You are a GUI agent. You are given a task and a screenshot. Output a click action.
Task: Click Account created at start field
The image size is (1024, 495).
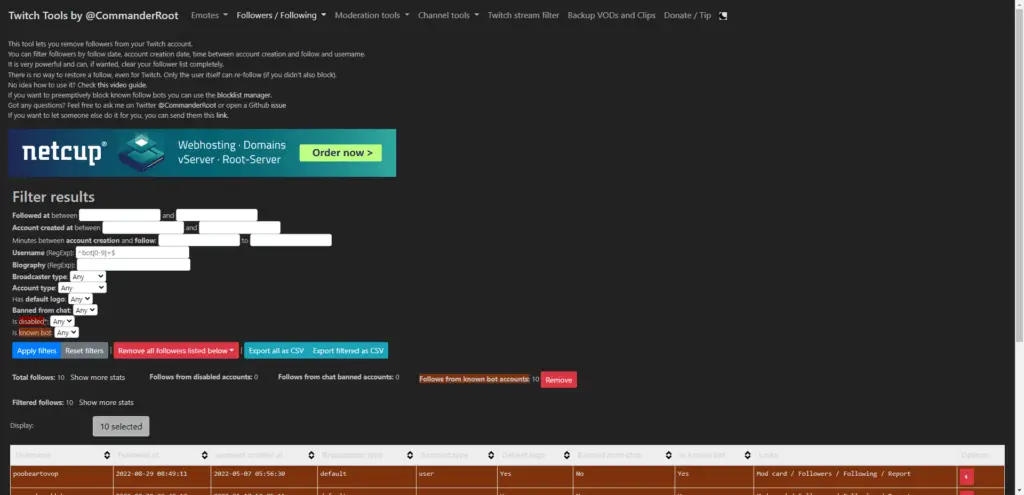(x=143, y=227)
